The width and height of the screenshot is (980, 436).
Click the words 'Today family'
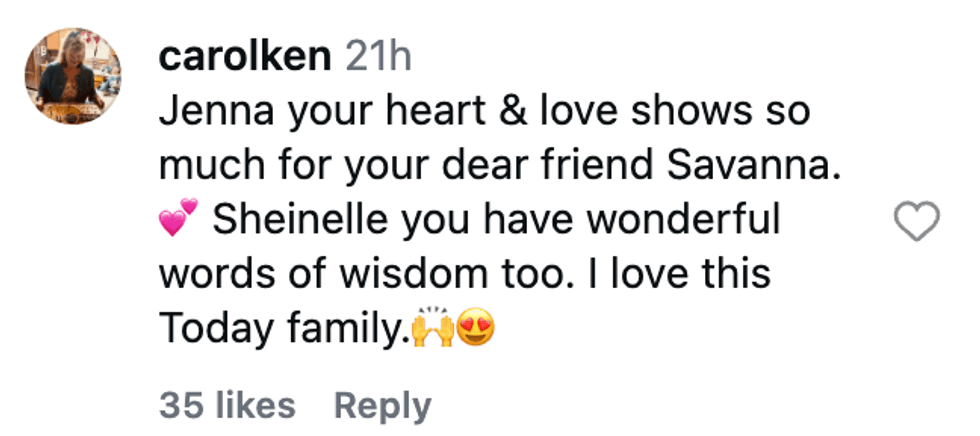(286, 330)
